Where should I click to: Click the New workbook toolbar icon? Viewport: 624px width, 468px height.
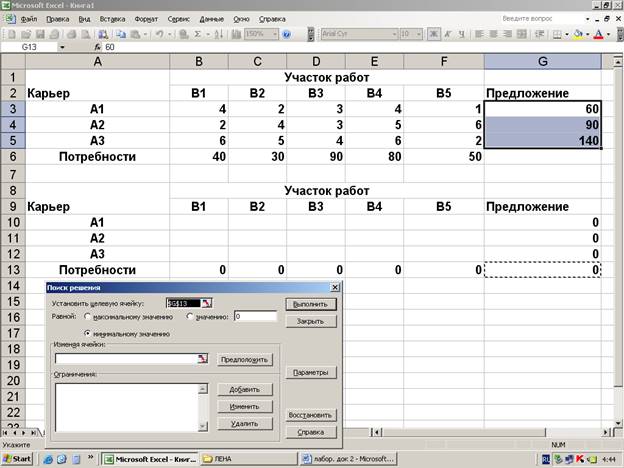pyautogui.click(x=12, y=35)
